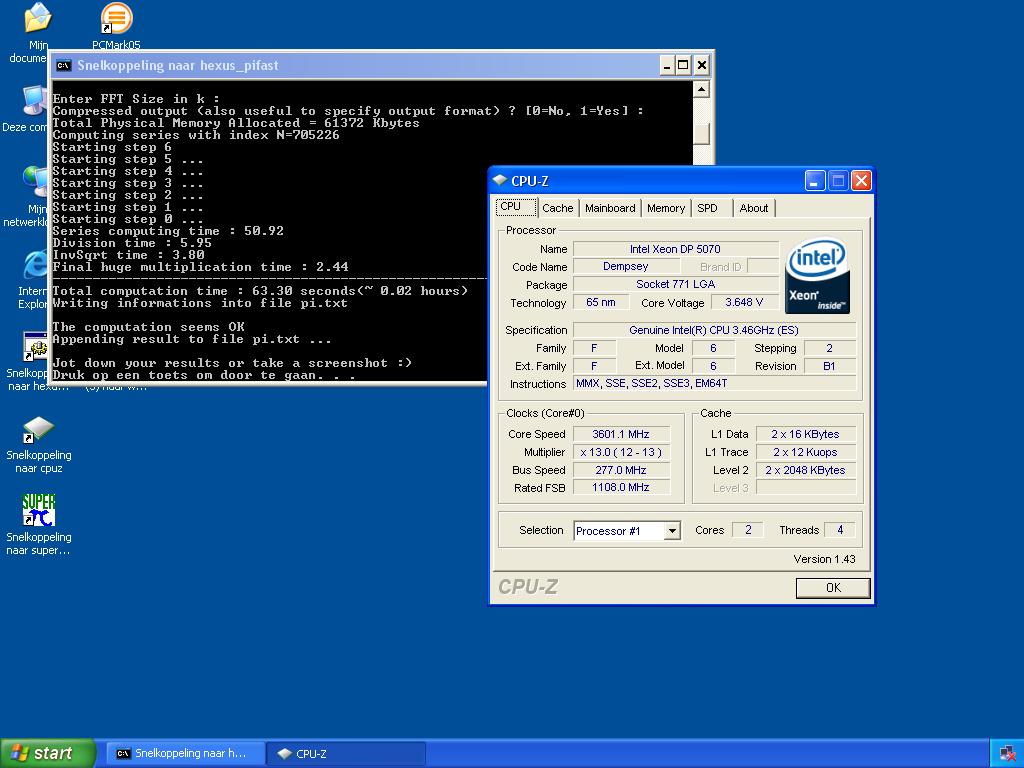This screenshot has width=1024, height=768.
Task: Minimize the hexus_pifast console window
Action: pyautogui.click(x=667, y=65)
